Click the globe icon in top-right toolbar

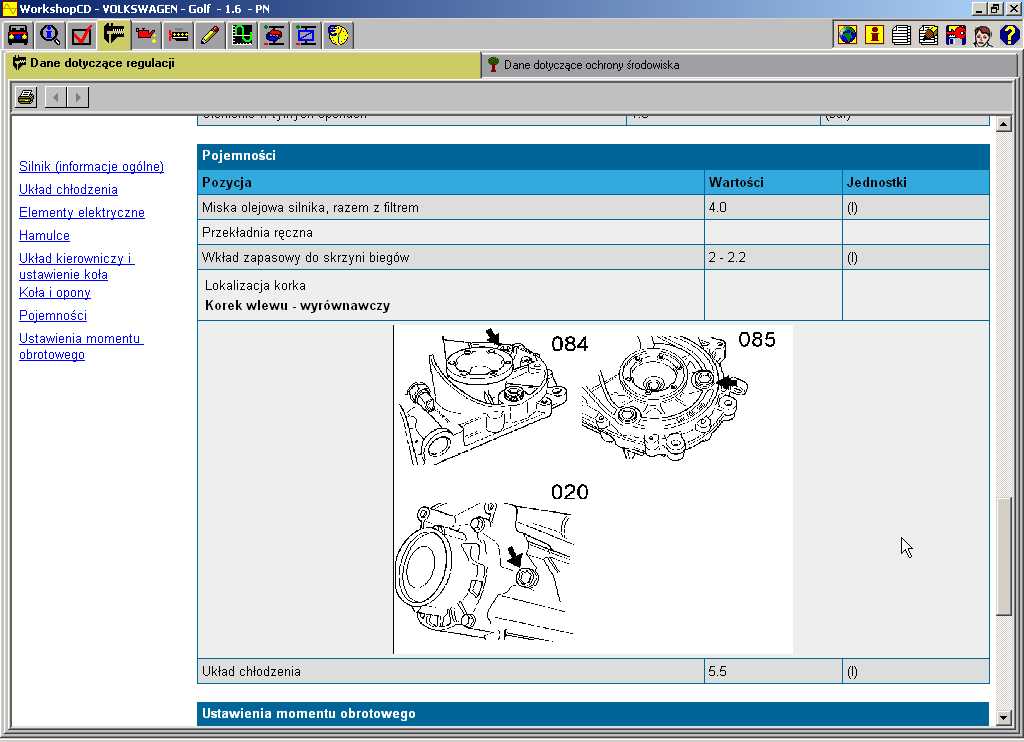tap(847, 36)
